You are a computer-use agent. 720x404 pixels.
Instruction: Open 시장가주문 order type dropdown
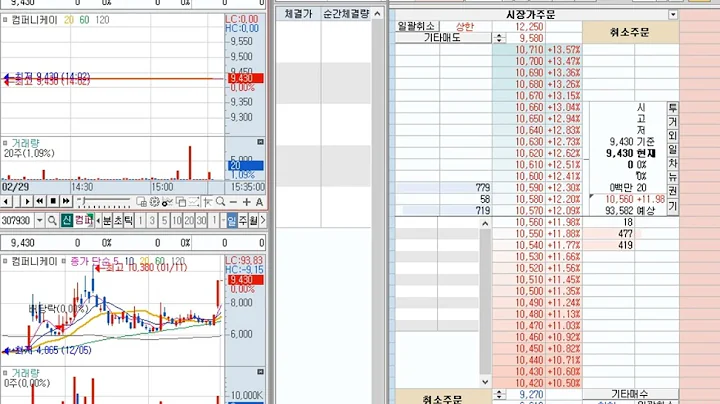click(673, 15)
